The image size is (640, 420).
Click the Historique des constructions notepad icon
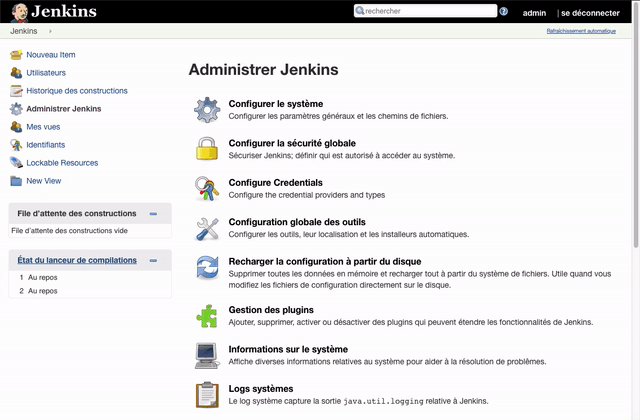pyautogui.click(x=16, y=91)
